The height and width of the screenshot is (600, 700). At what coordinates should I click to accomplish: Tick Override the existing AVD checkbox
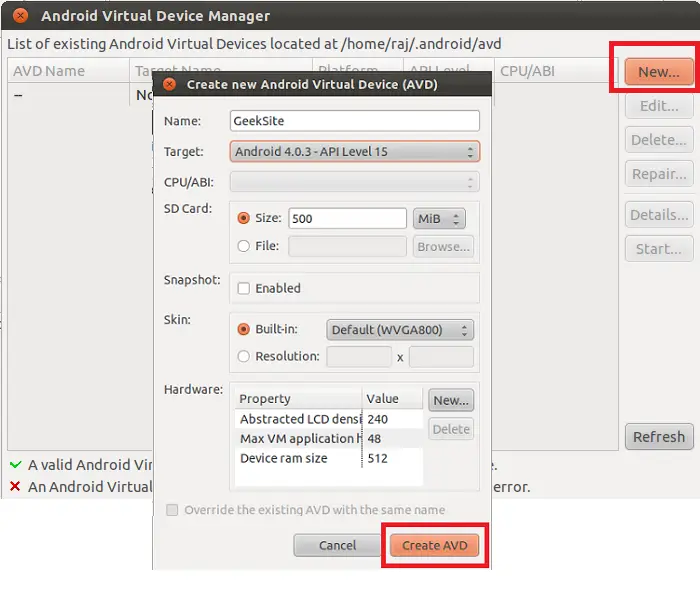click(172, 510)
